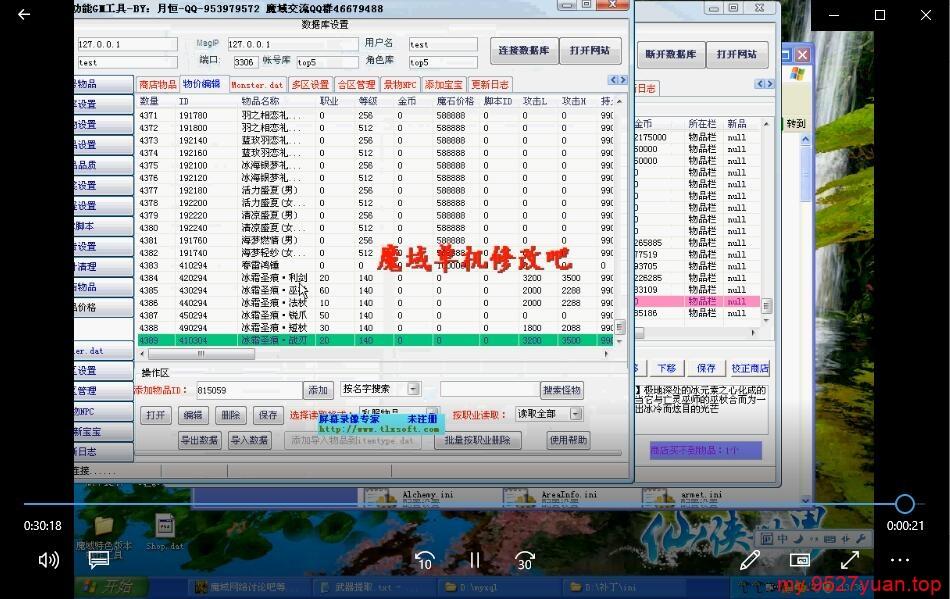Click the 打开 button in the operations area
The height and width of the screenshot is (599, 950).
(156, 415)
